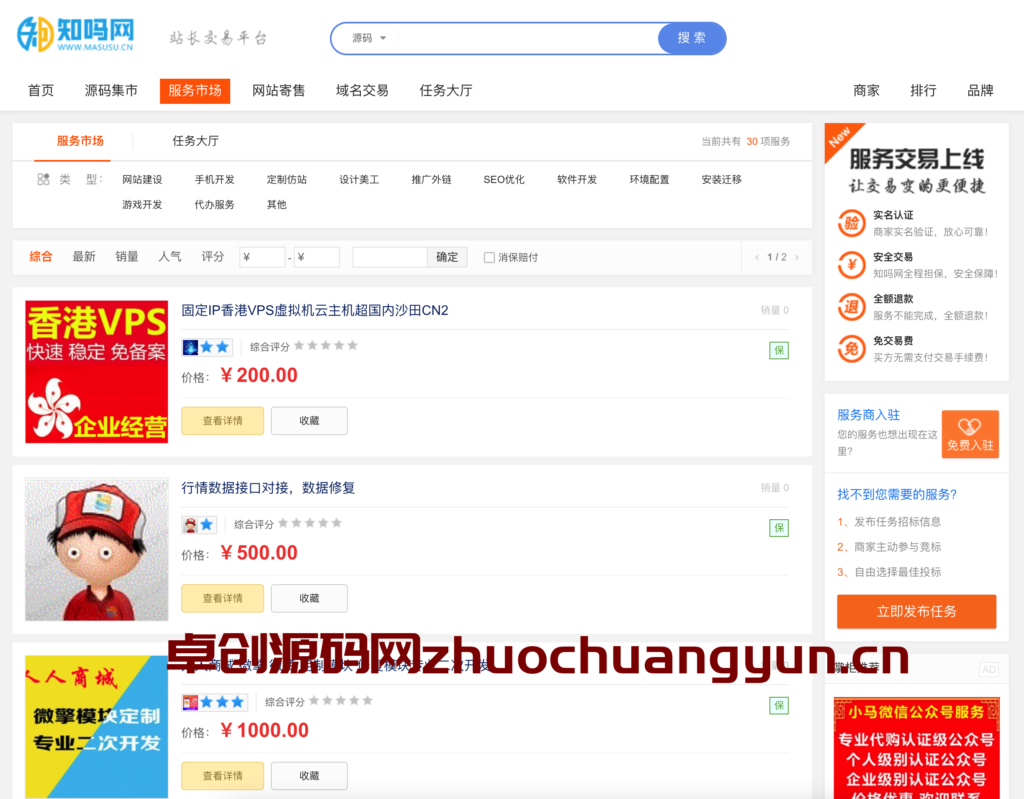Filter by 安装迁移 category
The image size is (1024, 799).
pos(722,180)
